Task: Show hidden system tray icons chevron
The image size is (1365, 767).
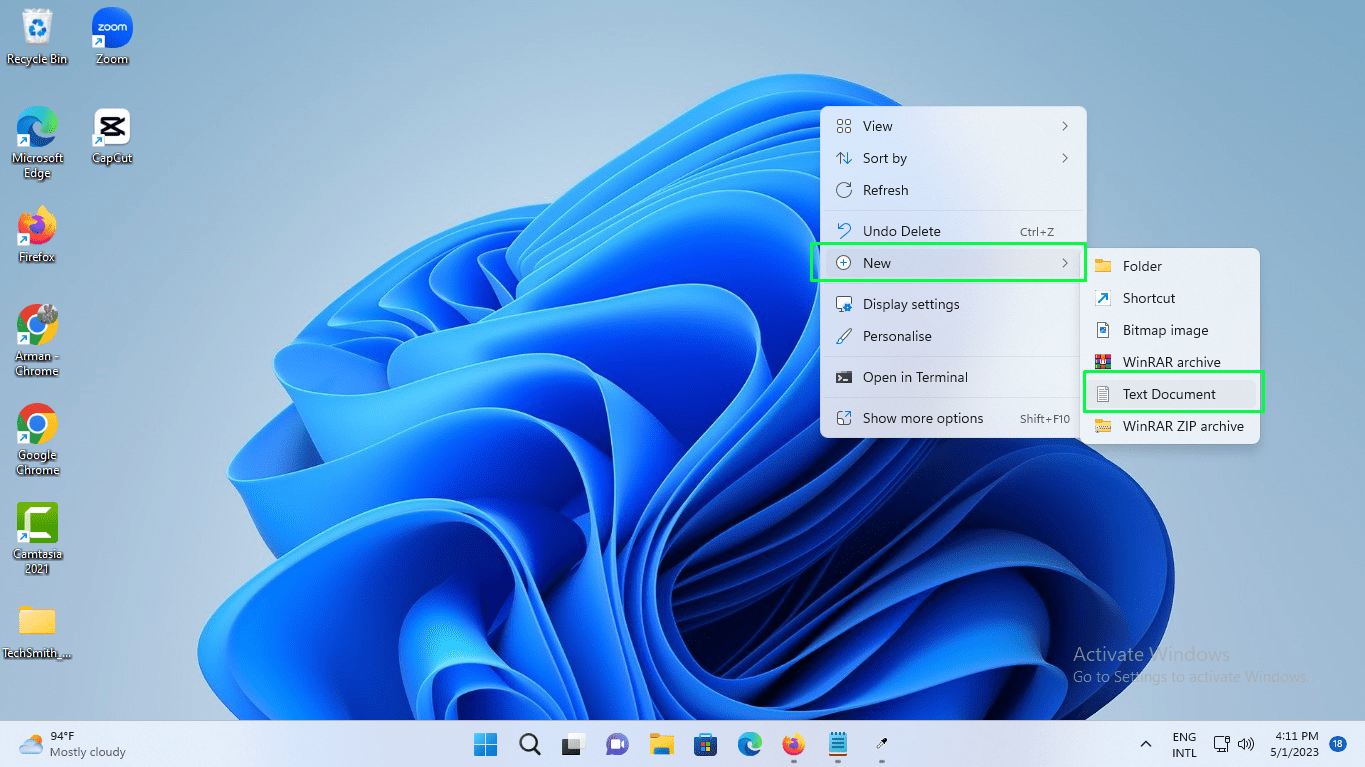Action: point(1145,744)
